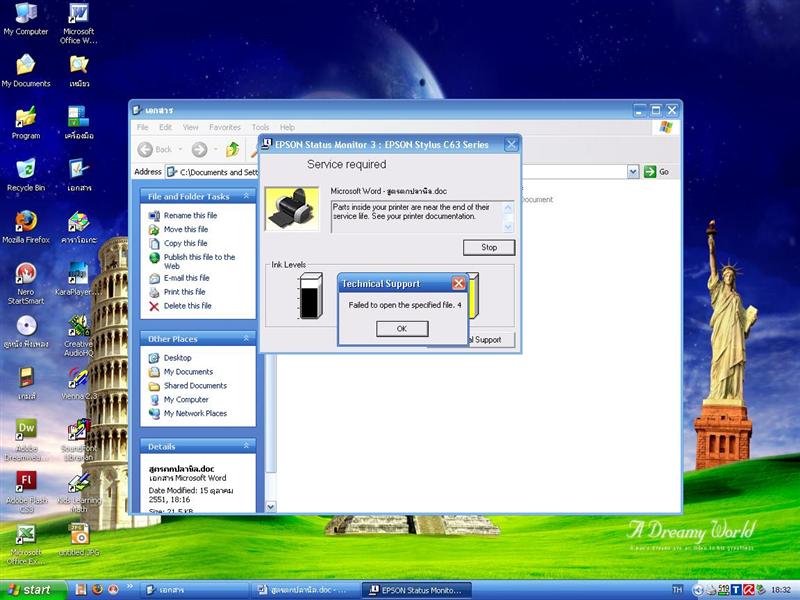Click the Firefox quick launch icon in taskbar

coord(97,590)
